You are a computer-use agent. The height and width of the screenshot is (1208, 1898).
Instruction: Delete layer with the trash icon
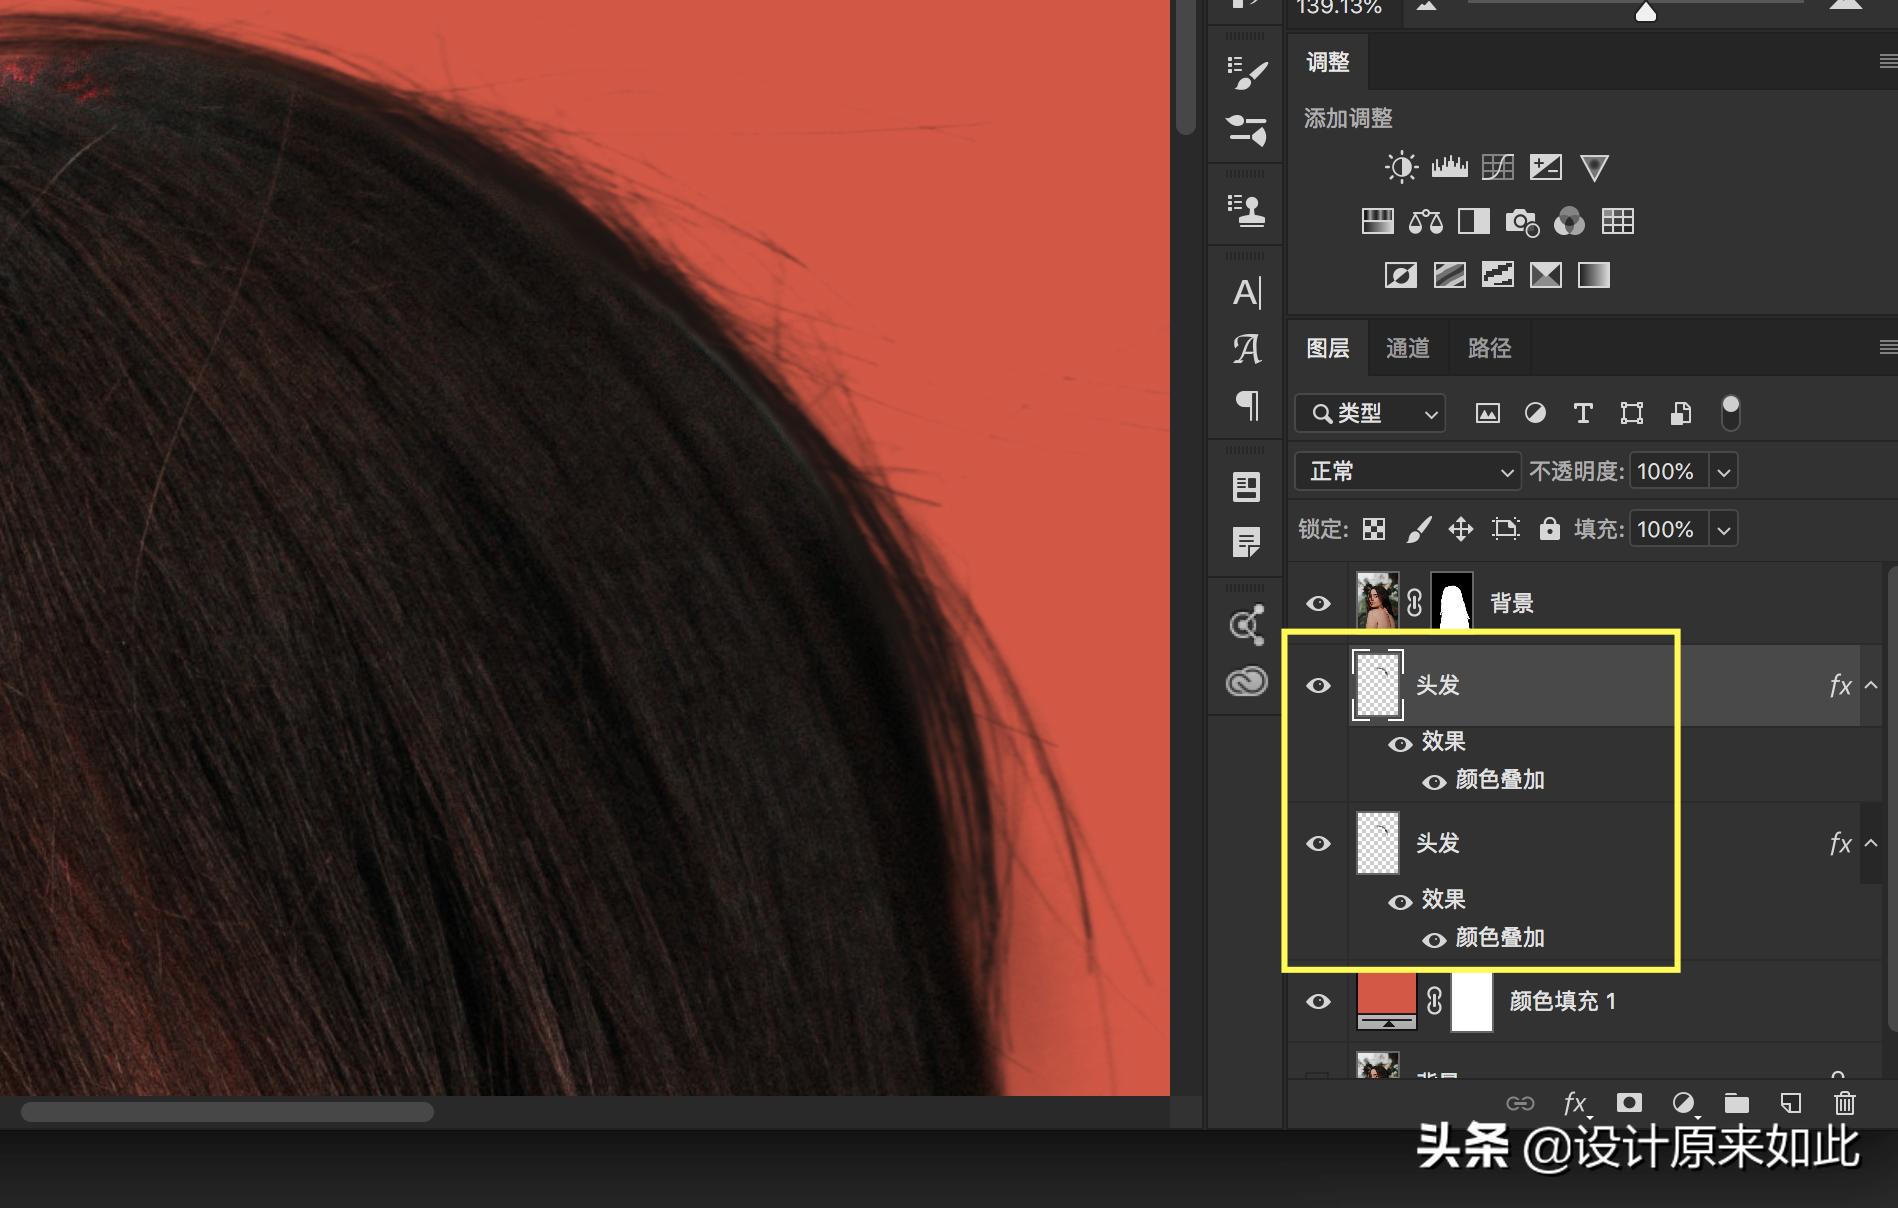[x=1845, y=1103]
